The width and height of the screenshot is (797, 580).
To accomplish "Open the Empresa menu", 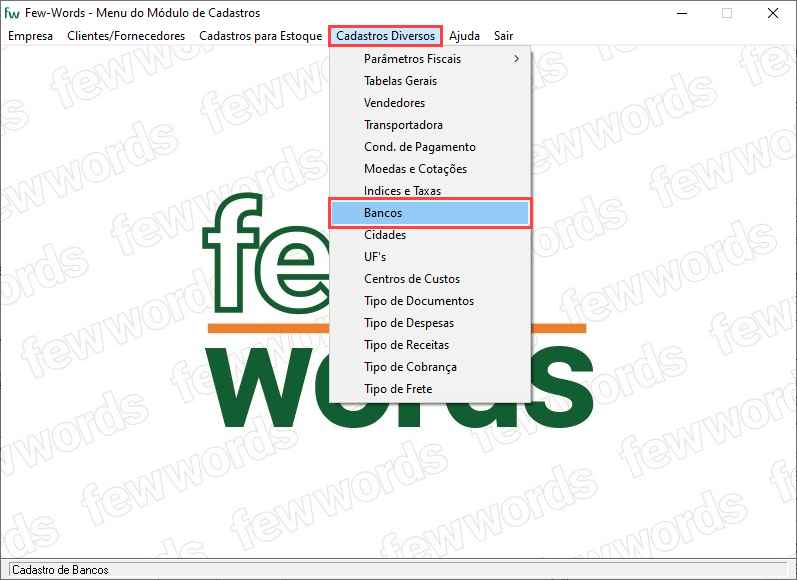I will [30, 36].
